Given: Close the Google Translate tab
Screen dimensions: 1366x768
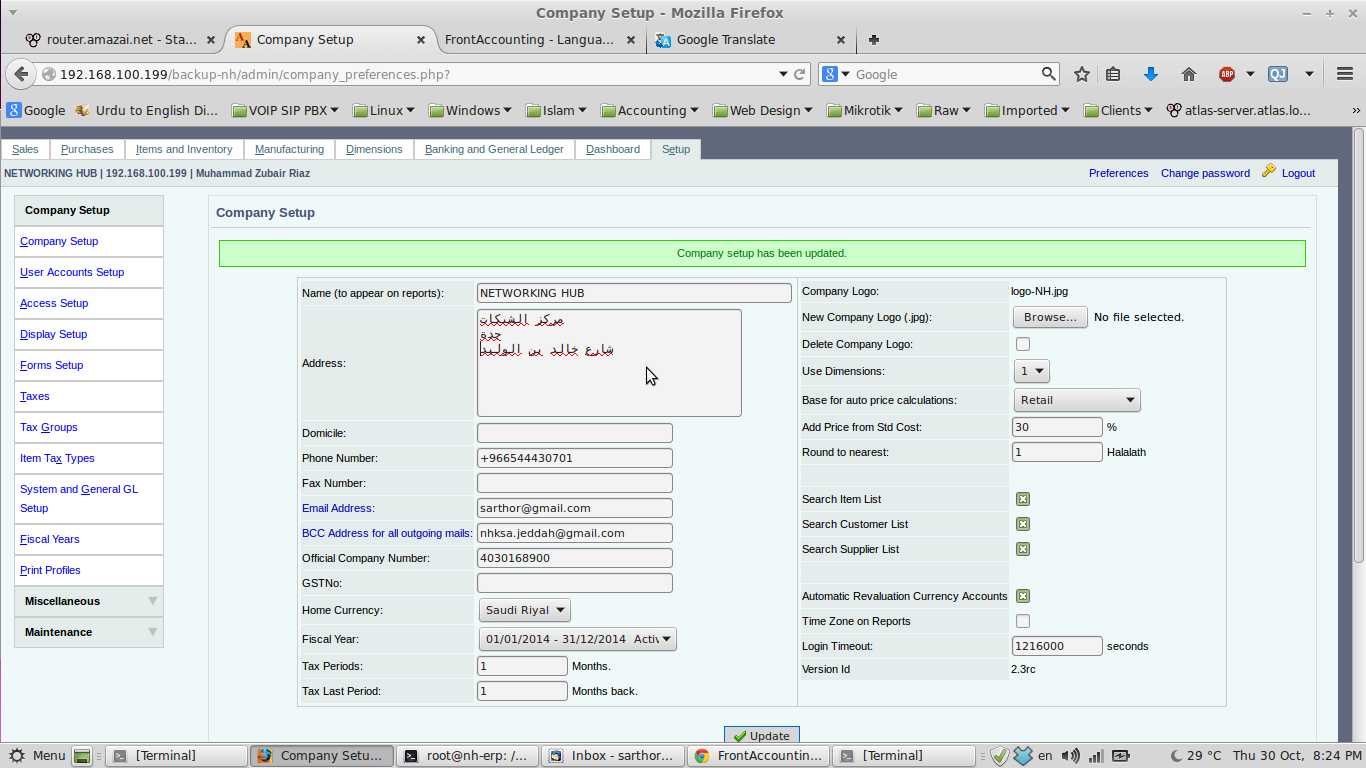Looking at the screenshot, I should tap(841, 40).
